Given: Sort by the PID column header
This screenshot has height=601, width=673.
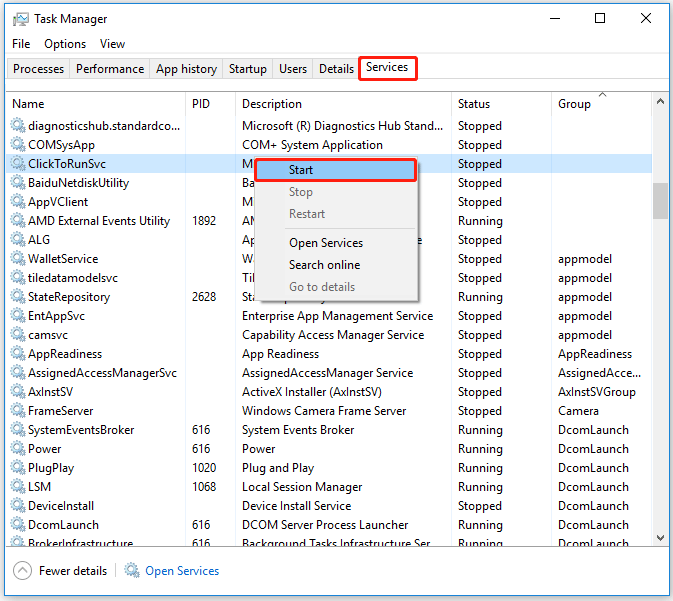Looking at the screenshot, I should 210,104.
